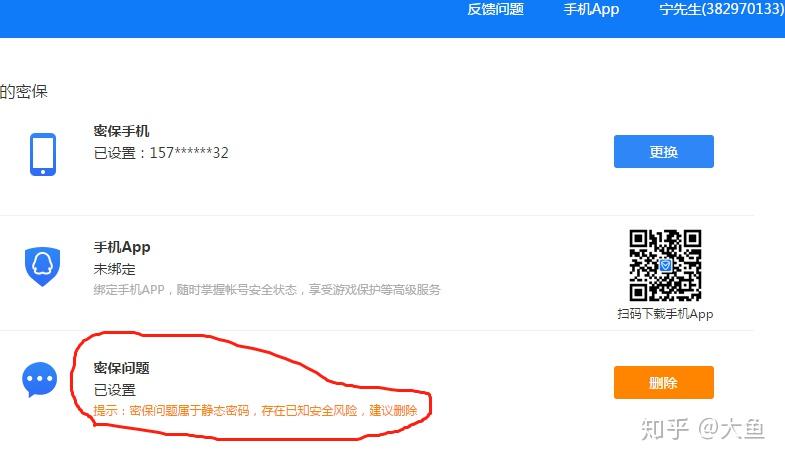This screenshot has height=460, width=785.
Task: Click the 扫码下载手机App caption
Action: tap(665, 314)
